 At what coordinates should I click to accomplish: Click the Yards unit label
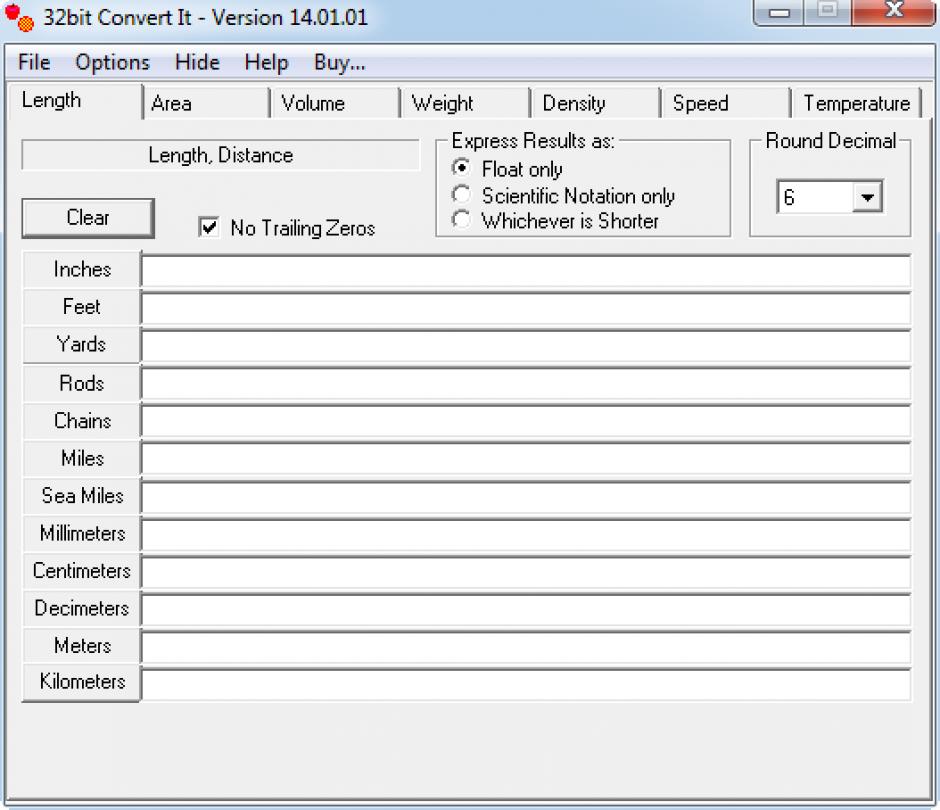82,345
